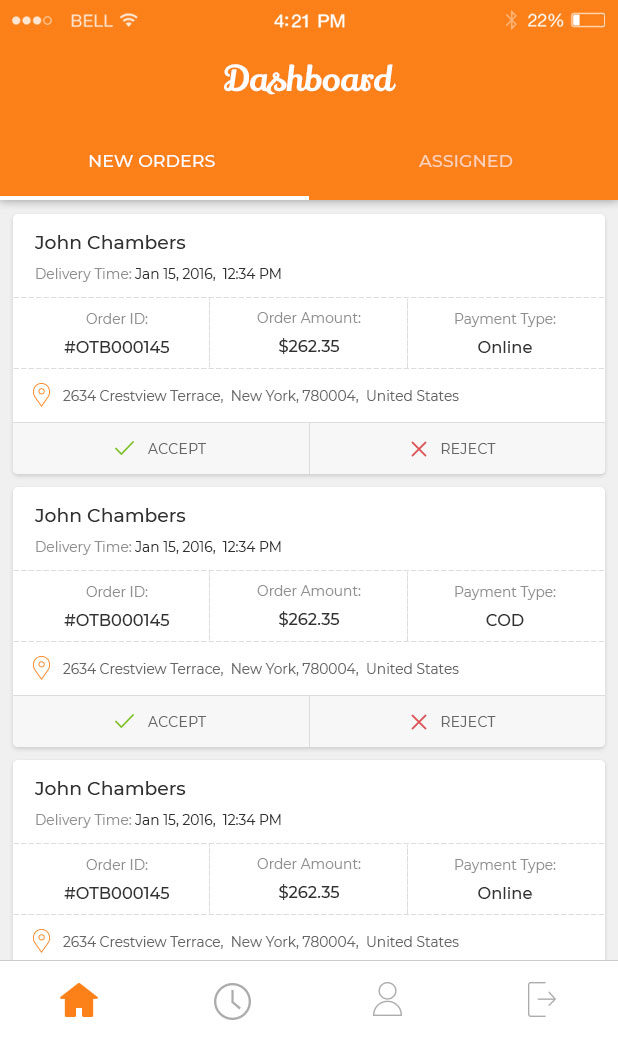Open order history clock icon
This screenshot has width=618, height=1040.
coord(232,1001)
